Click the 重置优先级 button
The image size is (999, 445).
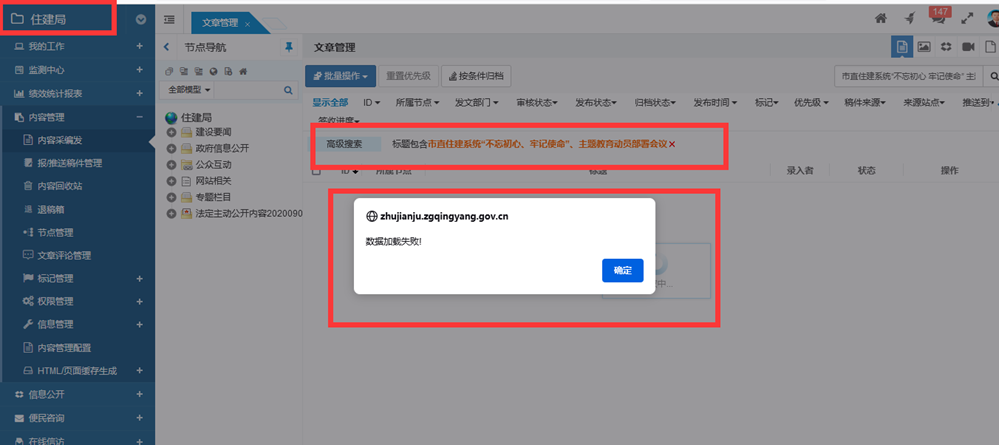pyautogui.click(x=408, y=76)
